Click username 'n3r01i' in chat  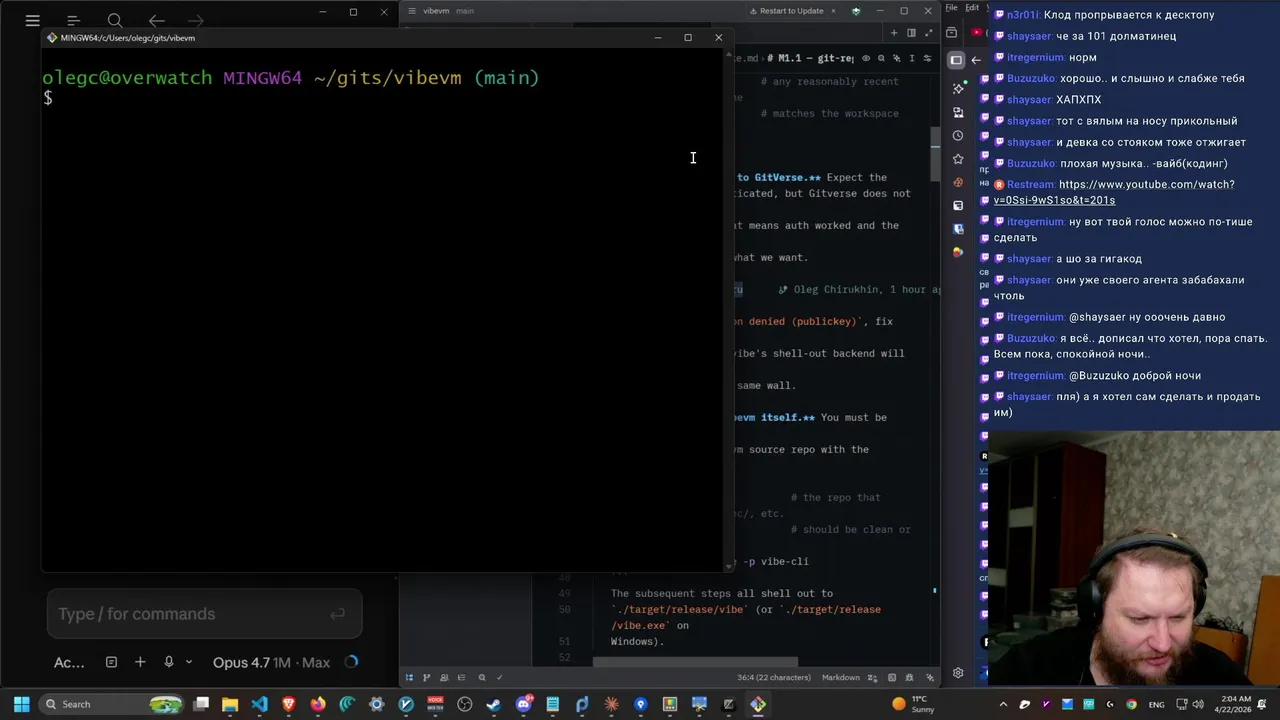point(1023,15)
